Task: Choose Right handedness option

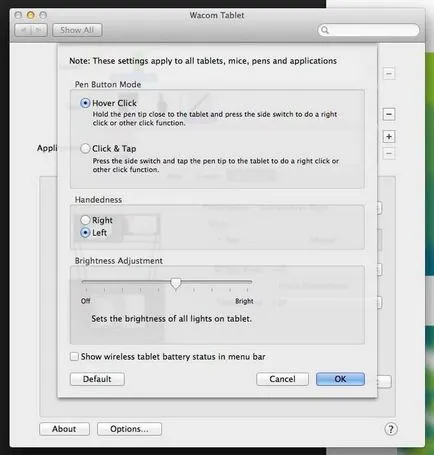Action: point(85,220)
